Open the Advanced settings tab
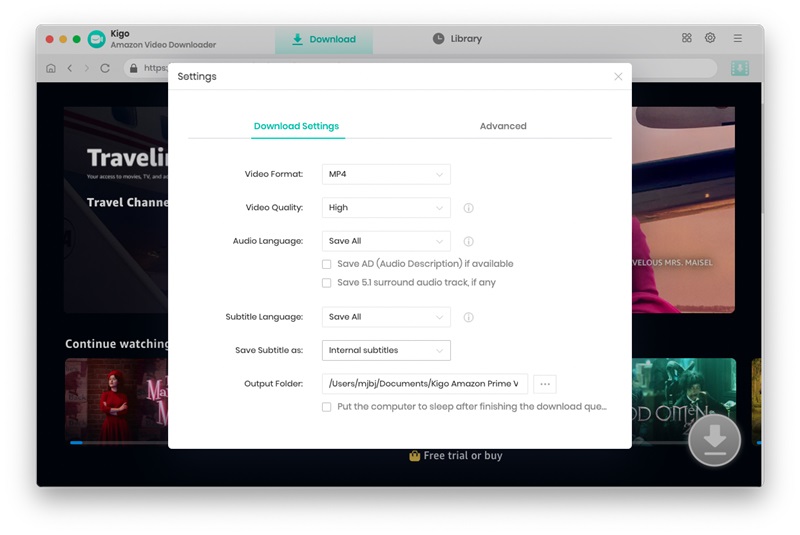The height and width of the screenshot is (535, 800). (x=503, y=126)
